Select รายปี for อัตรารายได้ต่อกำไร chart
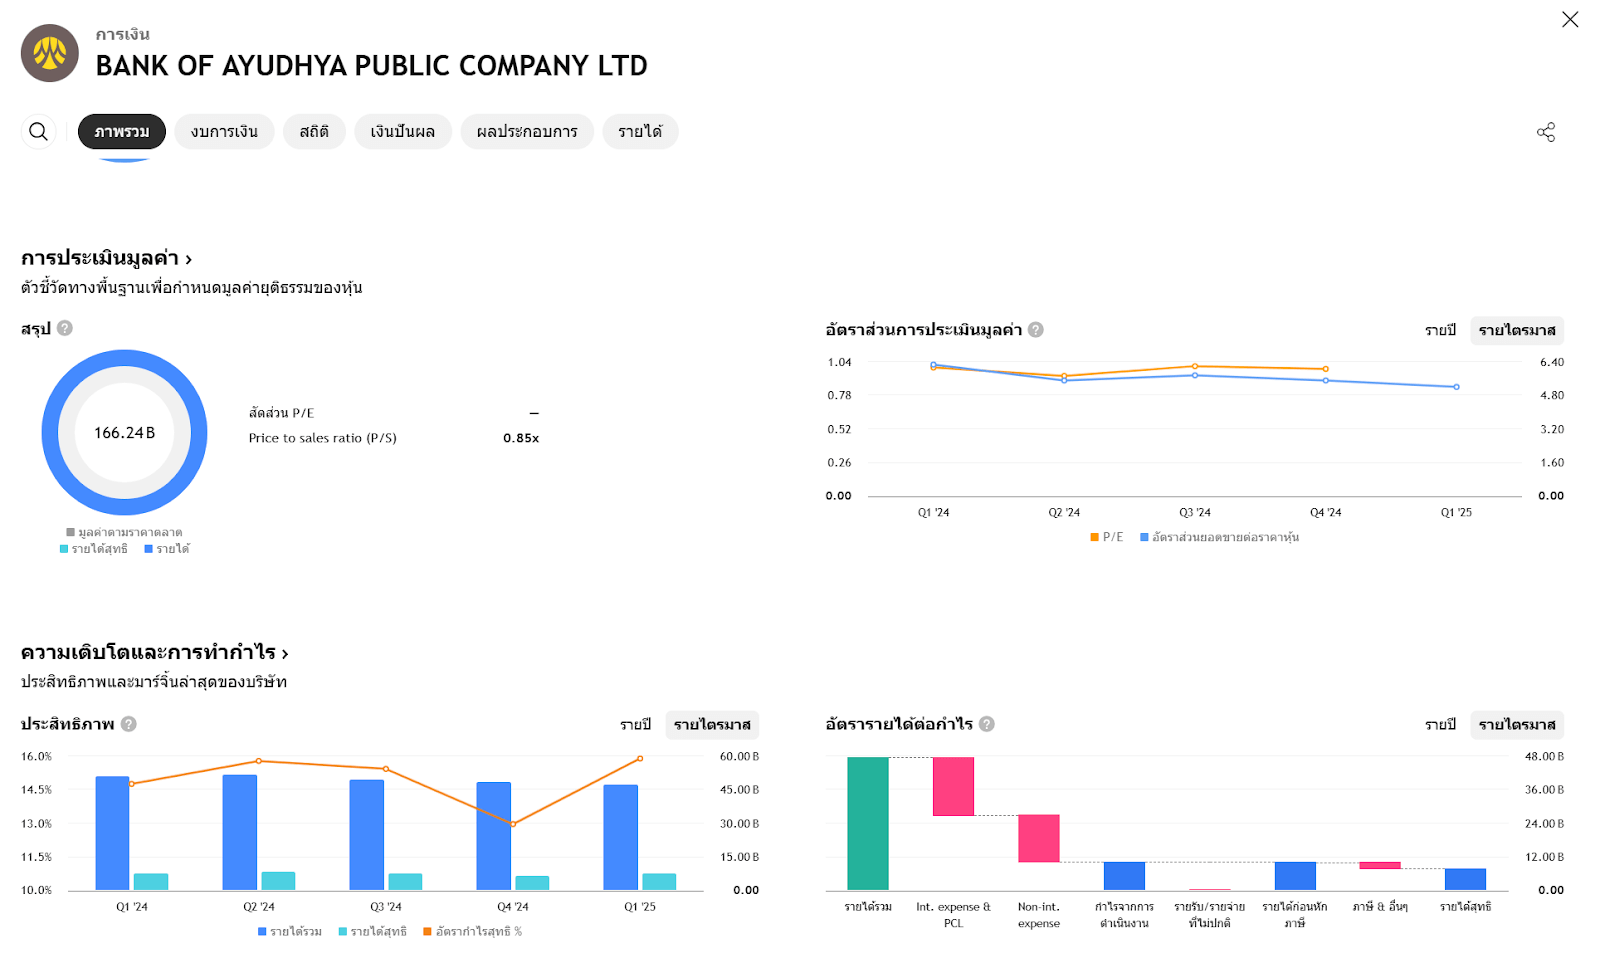 pos(1441,724)
